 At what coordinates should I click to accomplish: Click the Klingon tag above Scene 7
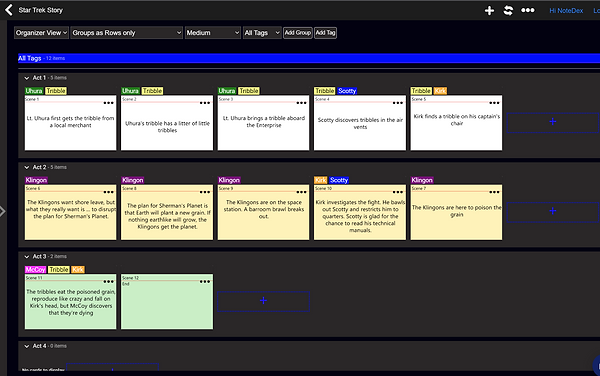coord(422,180)
